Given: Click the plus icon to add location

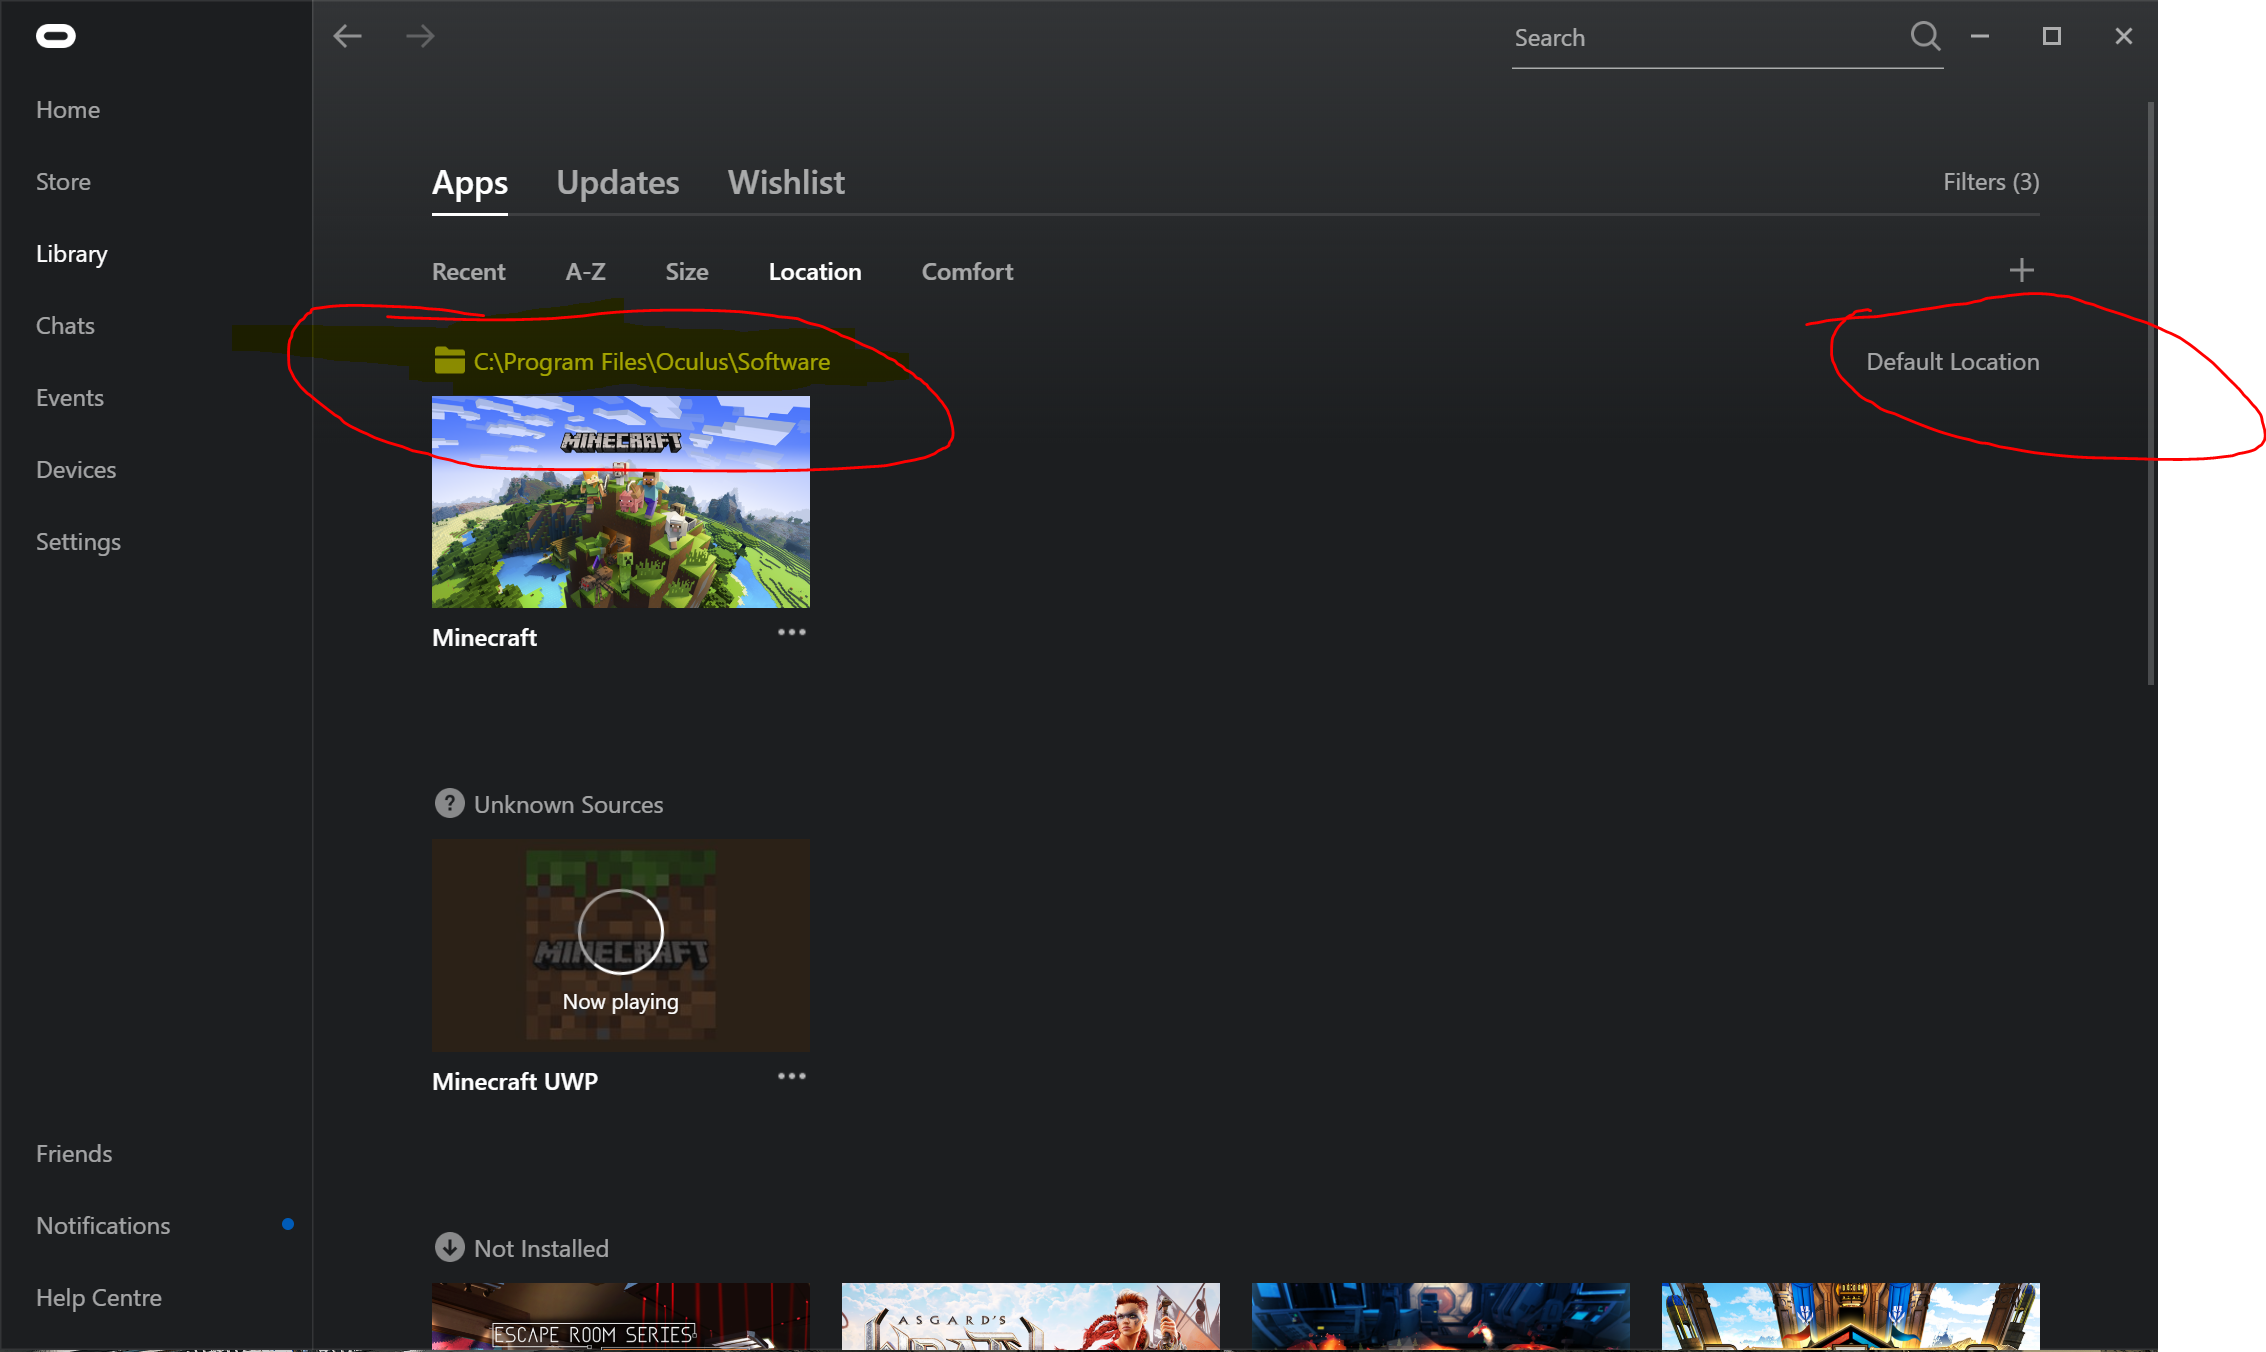Looking at the screenshot, I should pyautogui.click(x=2021, y=270).
